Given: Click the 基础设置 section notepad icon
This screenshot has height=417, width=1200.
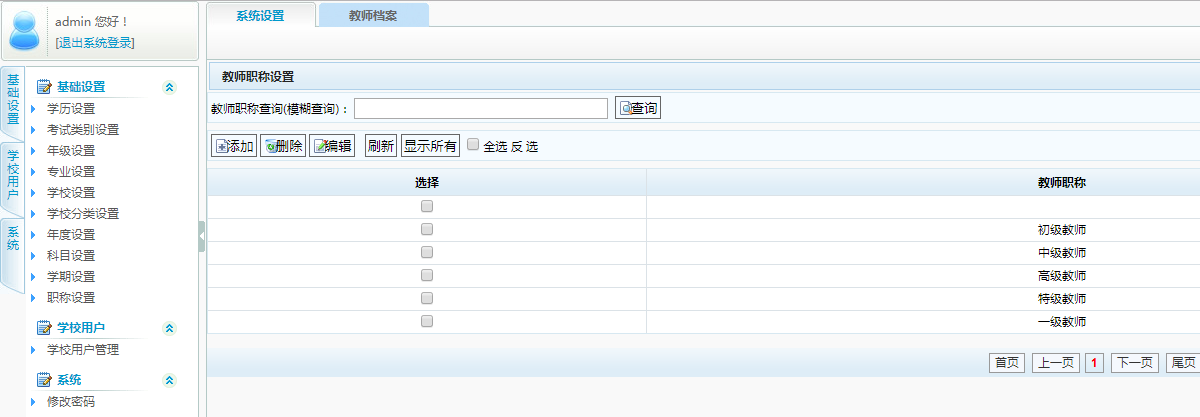Looking at the screenshot, I should pos(44,87).
